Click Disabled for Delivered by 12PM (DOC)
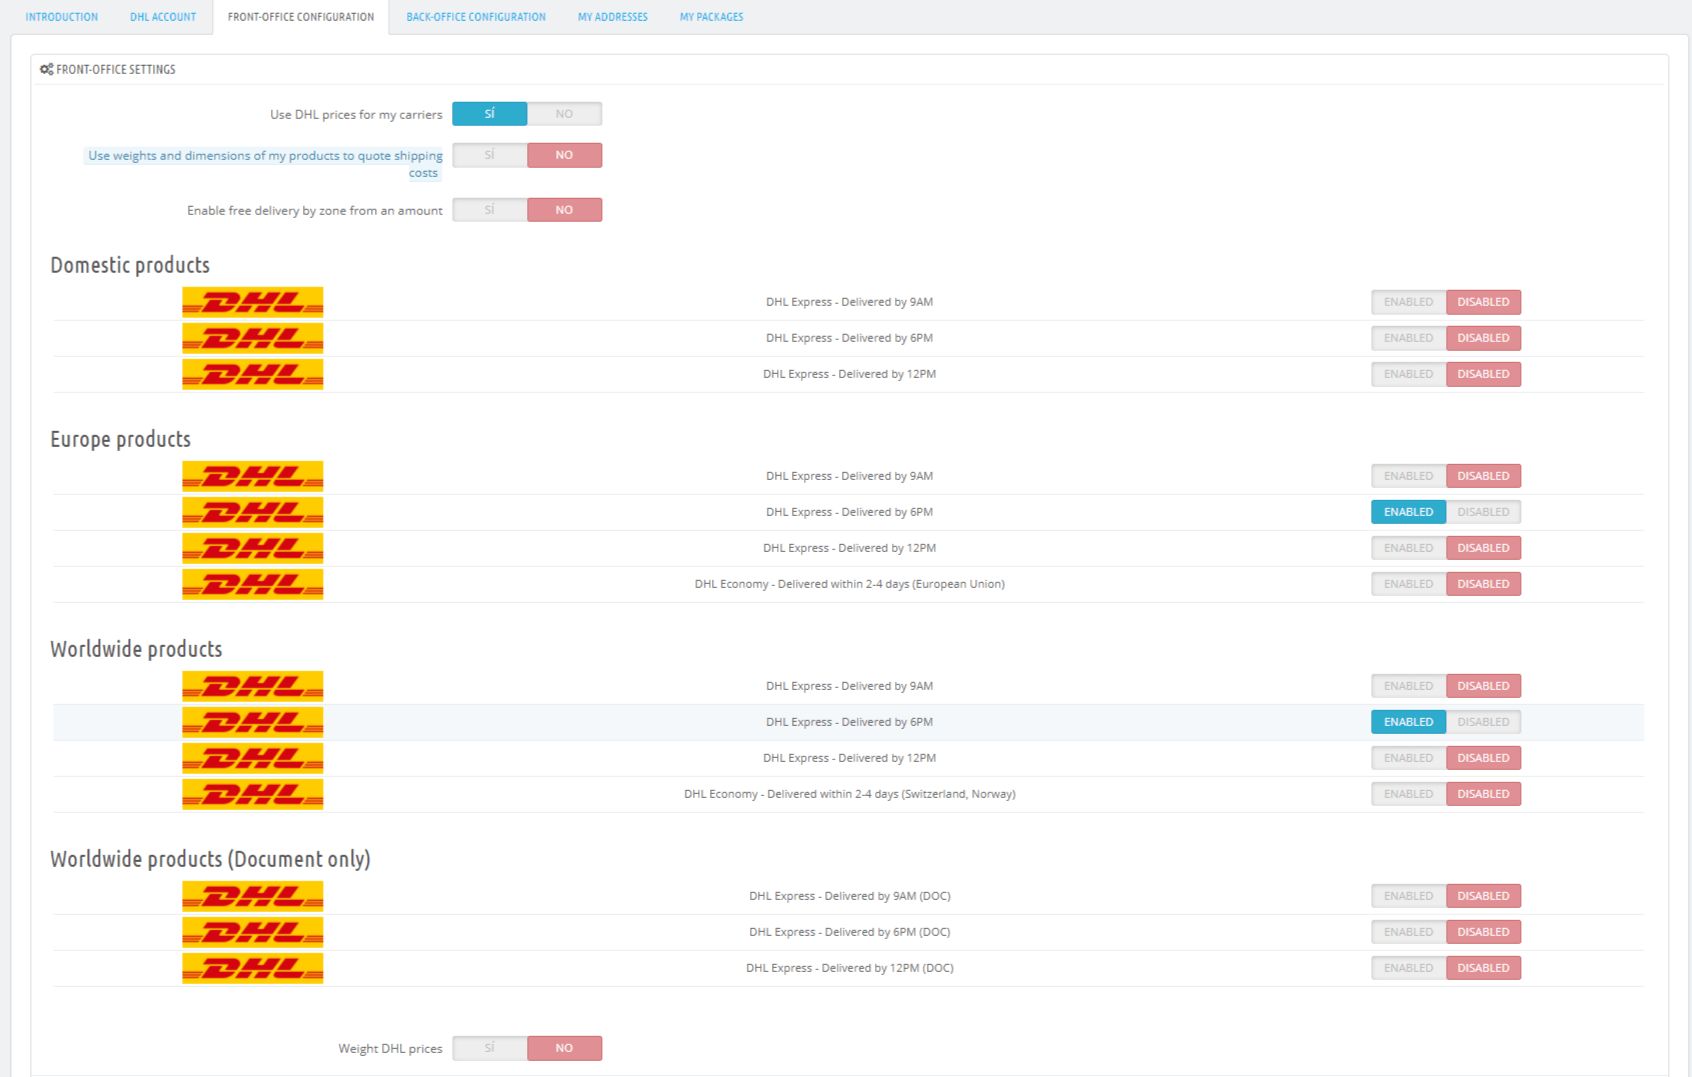Viewport: 1692px width, 1077px height. pos(1483,968)
